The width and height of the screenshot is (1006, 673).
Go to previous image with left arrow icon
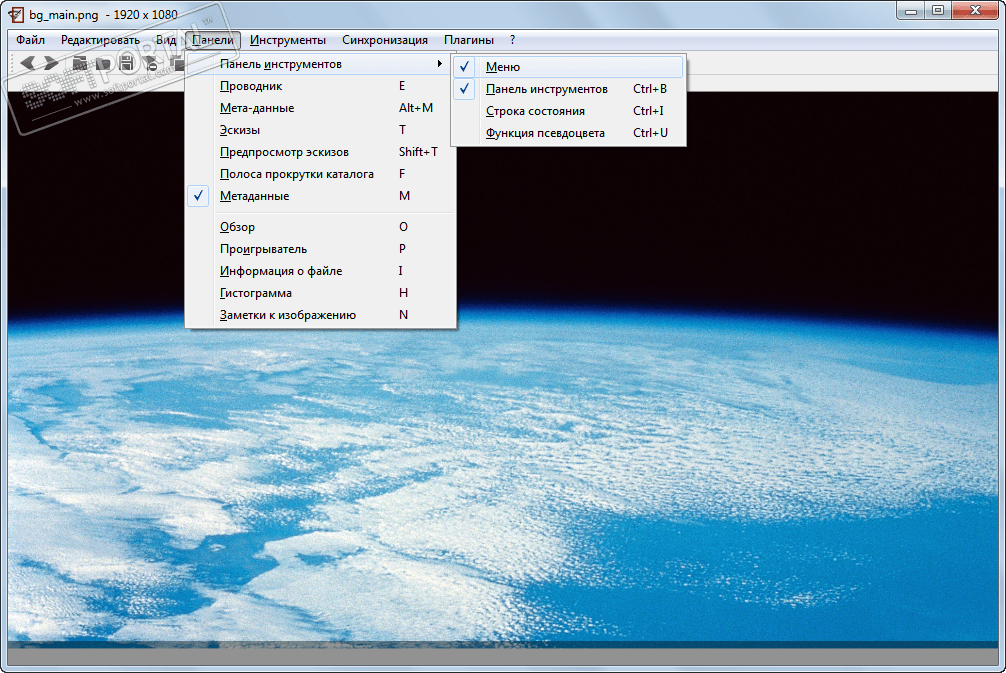pyautogui.click(x=28, y=63)
